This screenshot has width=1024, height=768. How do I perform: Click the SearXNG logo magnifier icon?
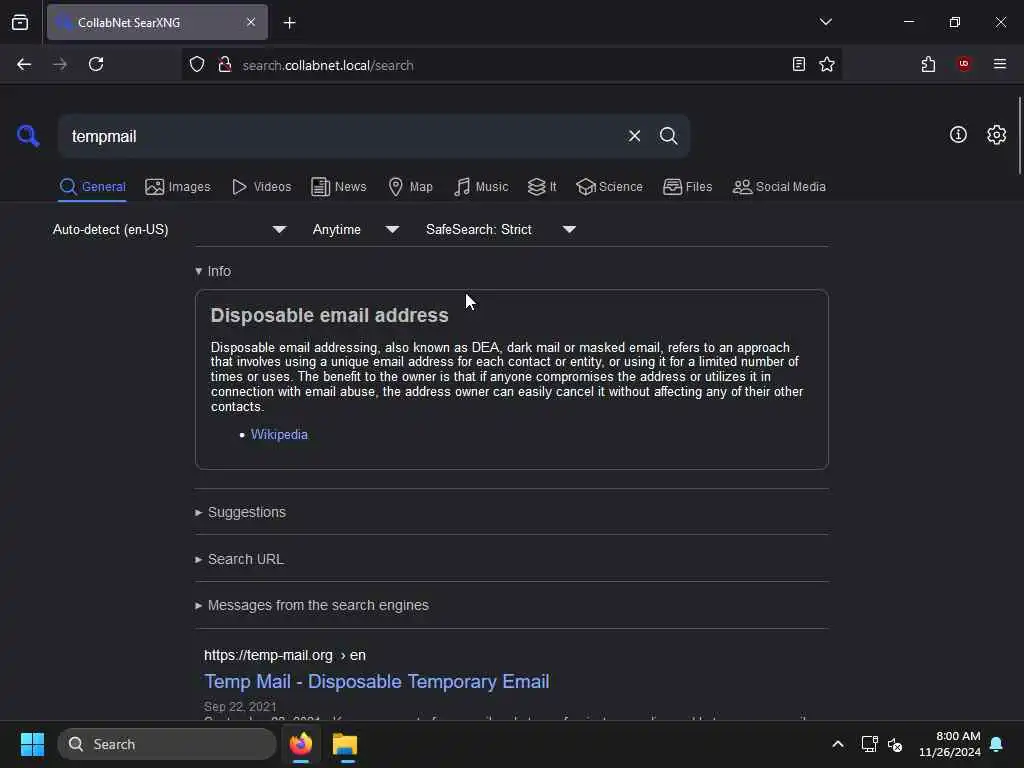click(28, 136)
